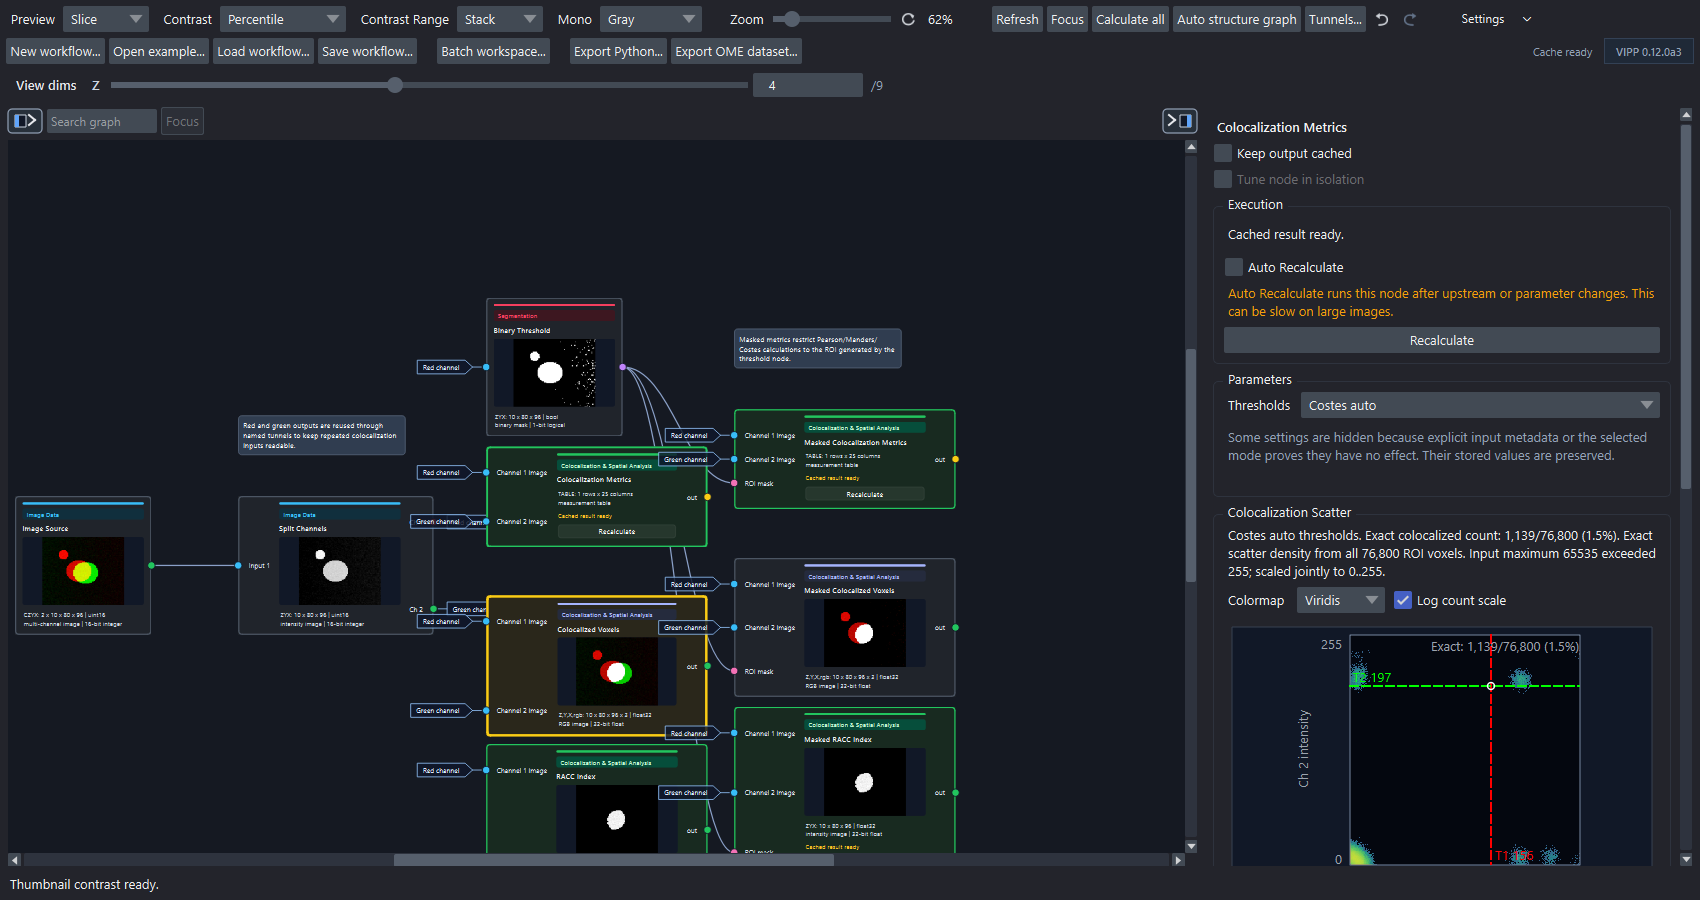Viewport: 1700px width, 900px height.
Task: Click Open example button
Action: click(x=158, y=51)
